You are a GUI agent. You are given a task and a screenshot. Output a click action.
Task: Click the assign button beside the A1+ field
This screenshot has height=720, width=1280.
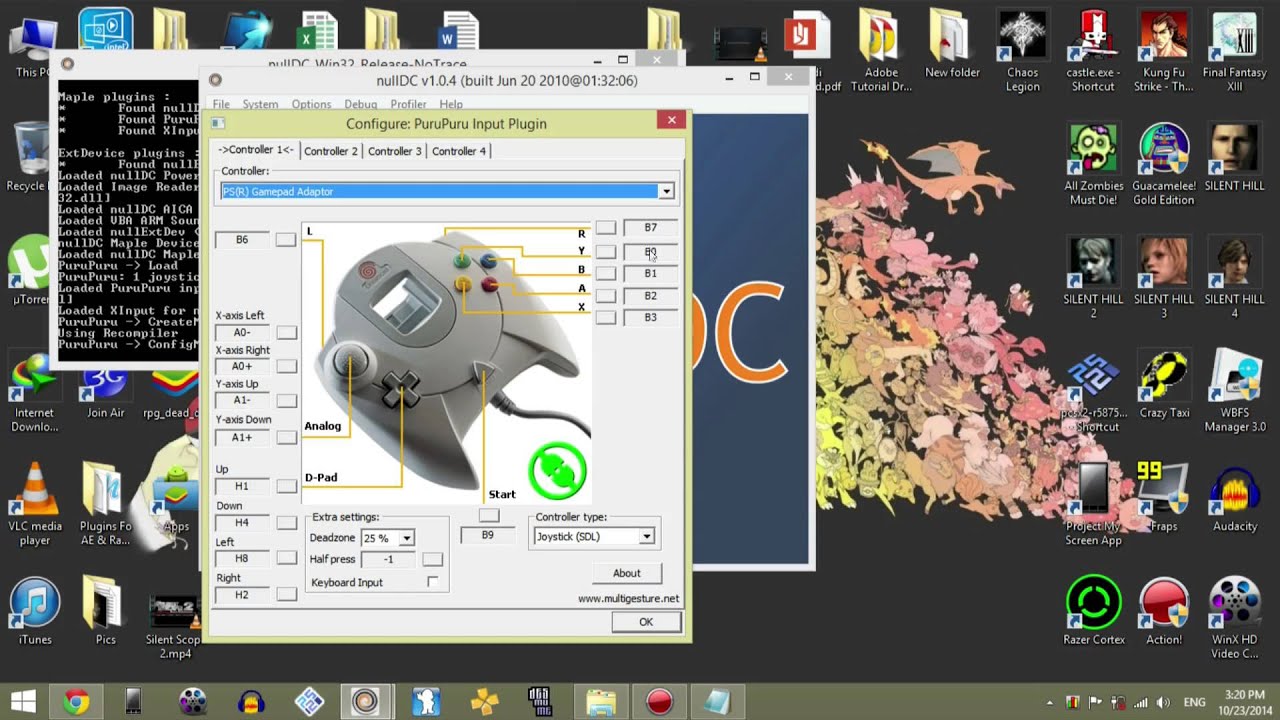click(286, 438)
